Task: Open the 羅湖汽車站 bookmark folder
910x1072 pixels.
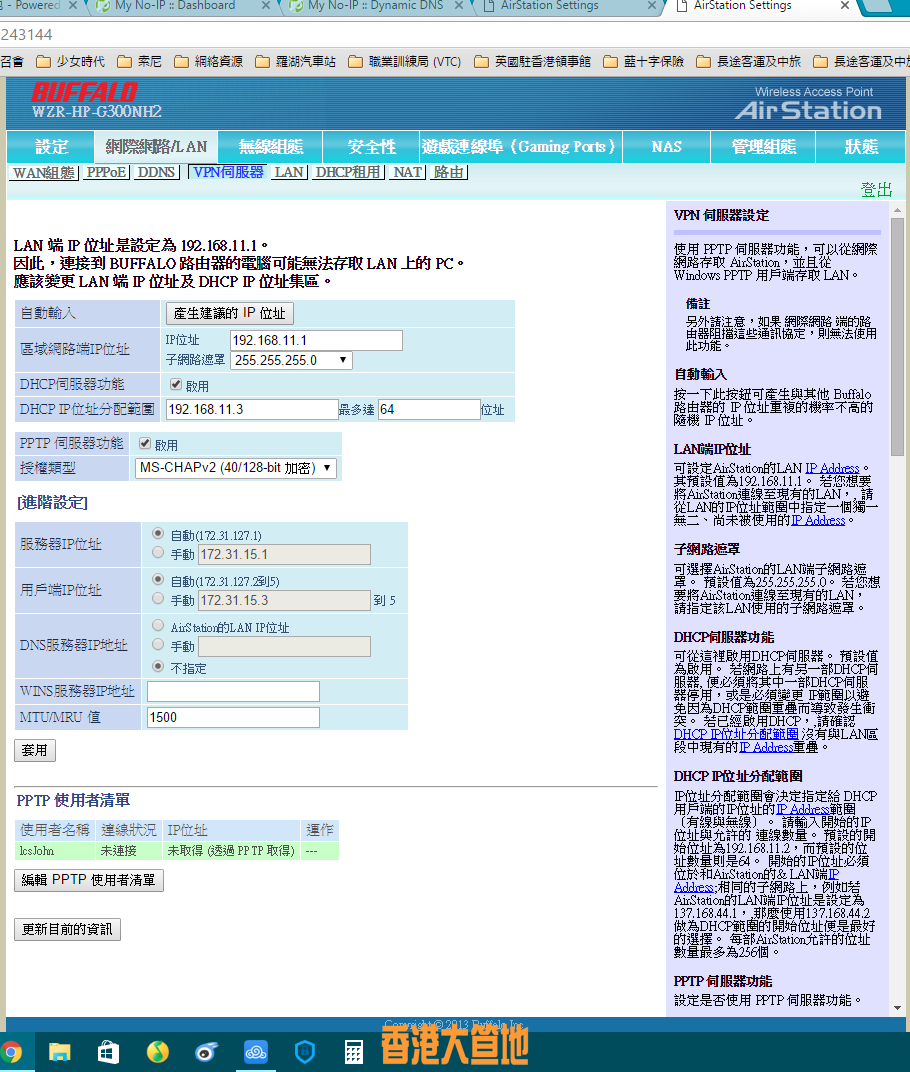Action: [295, 62]
